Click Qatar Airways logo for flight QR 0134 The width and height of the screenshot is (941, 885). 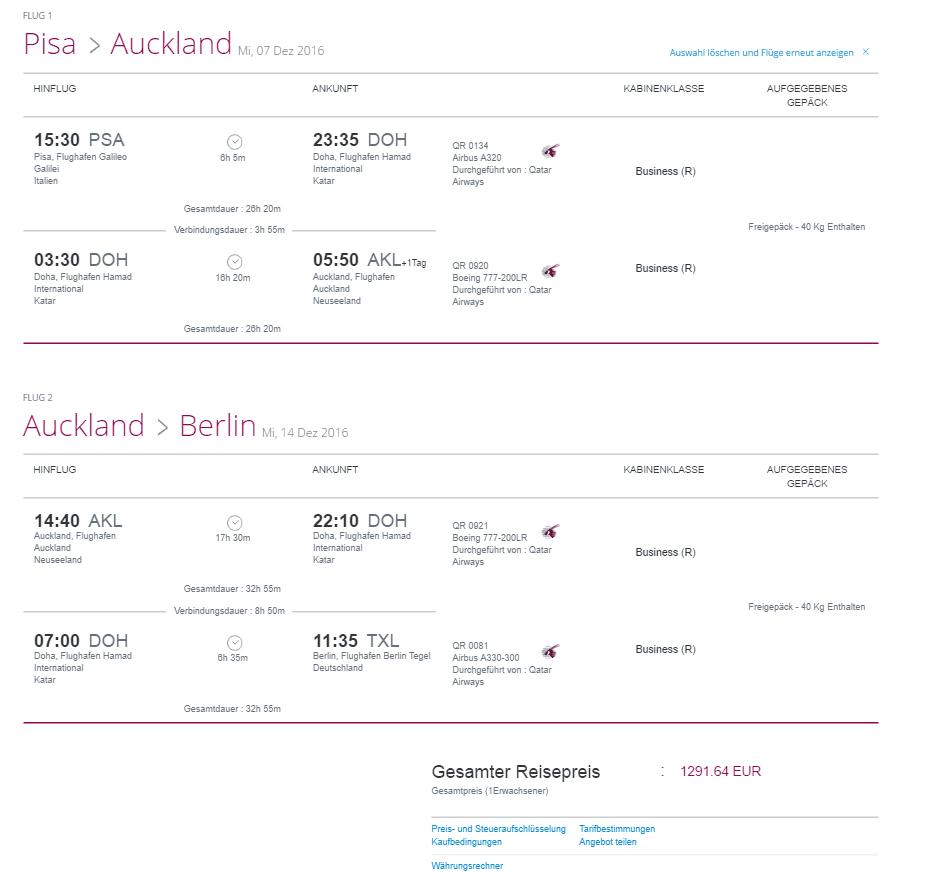(x=550, y=151)
